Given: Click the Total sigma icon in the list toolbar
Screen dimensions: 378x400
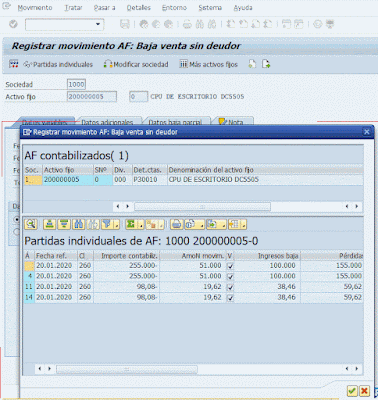Looking at the screenshot, I should click(131, 224).
